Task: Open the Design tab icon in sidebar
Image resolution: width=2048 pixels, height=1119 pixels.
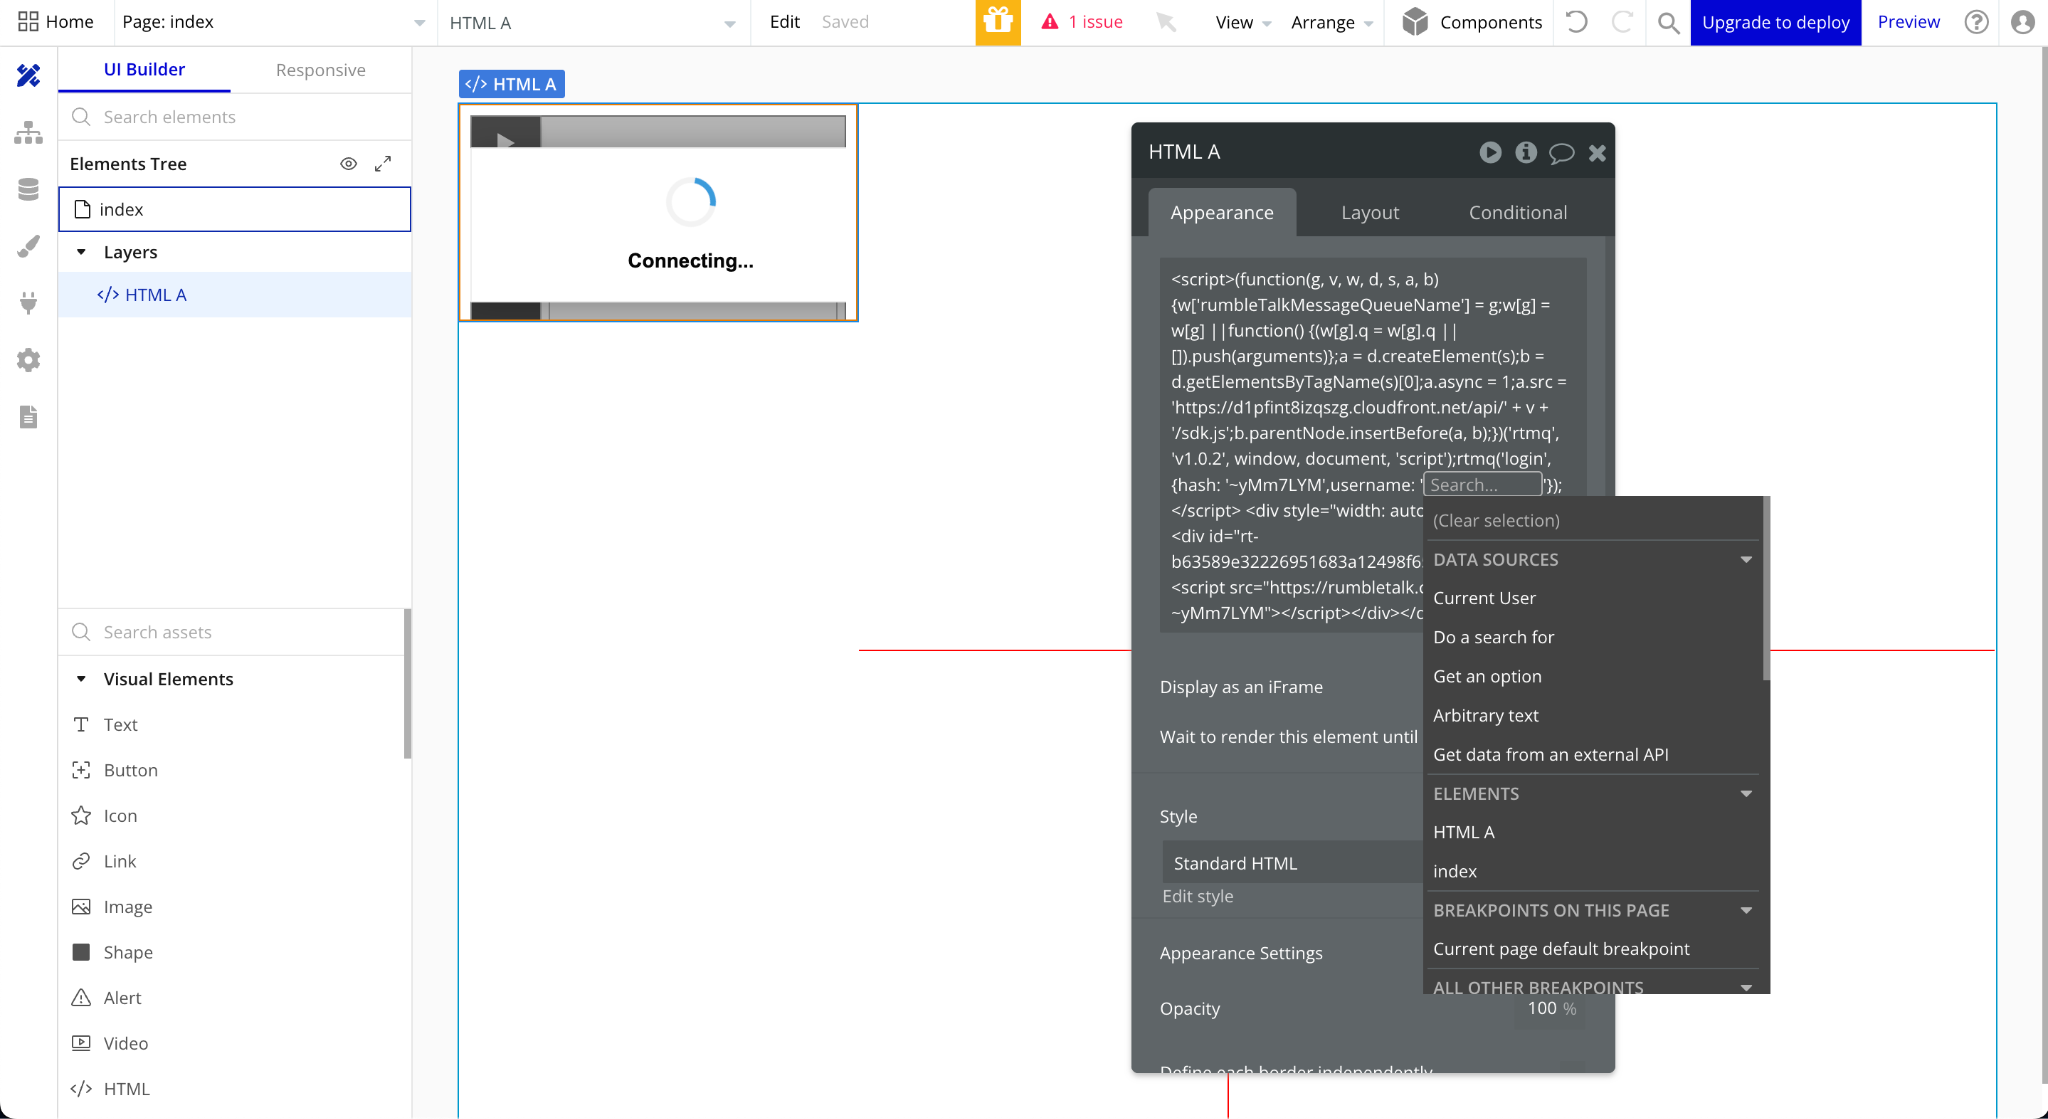Action: [x=28, y=75]
